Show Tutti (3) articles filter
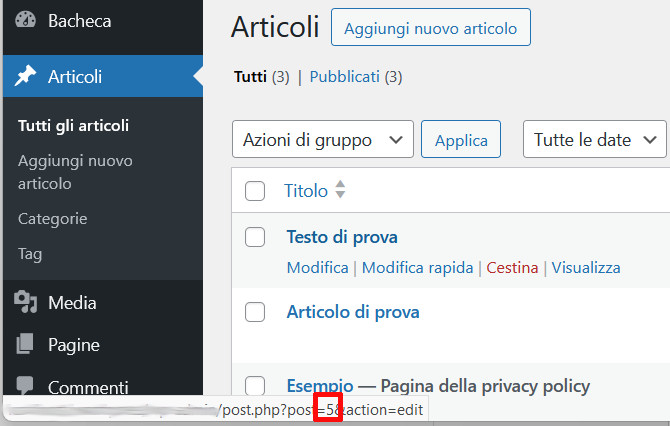The width and height of the screenshot is (670, 426). tap(262, 77)
